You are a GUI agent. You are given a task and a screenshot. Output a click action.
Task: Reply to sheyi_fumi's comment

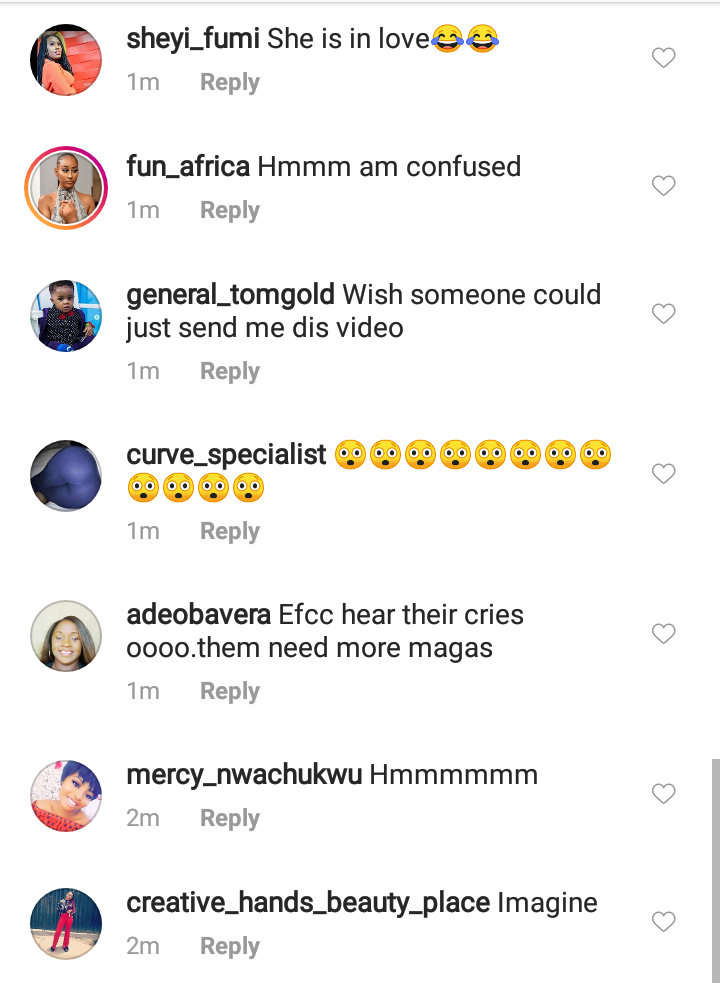point(229,83)
